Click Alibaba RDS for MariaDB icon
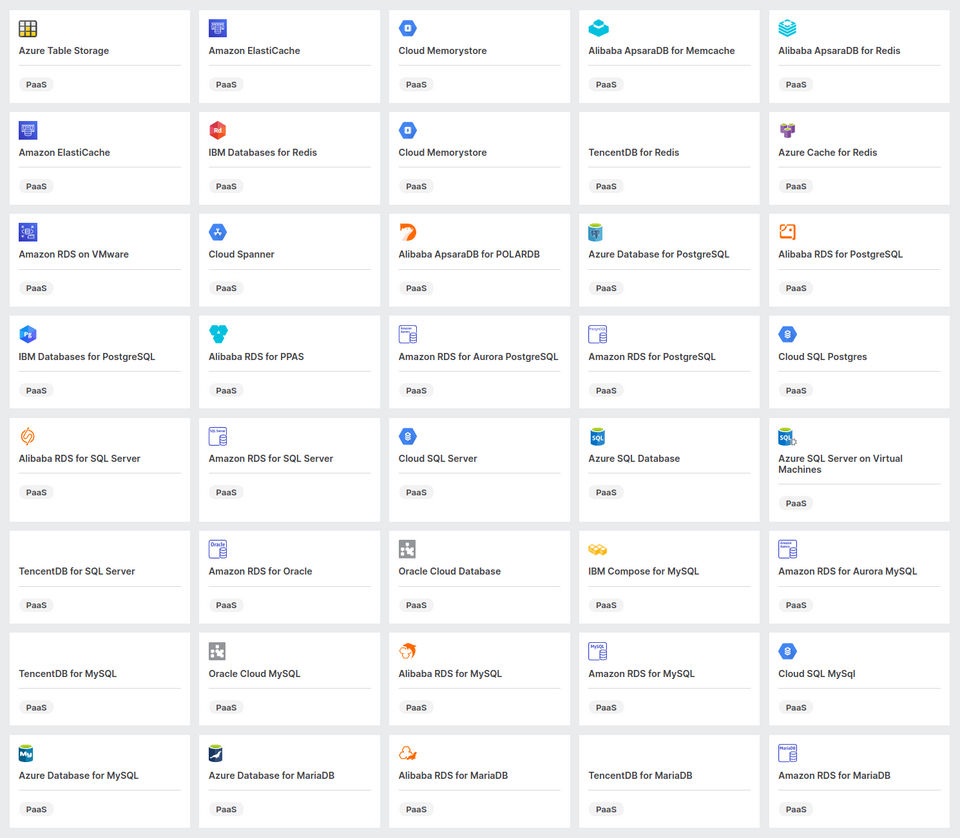Screen dimensions: 960x838 click(x=408, y=753)
